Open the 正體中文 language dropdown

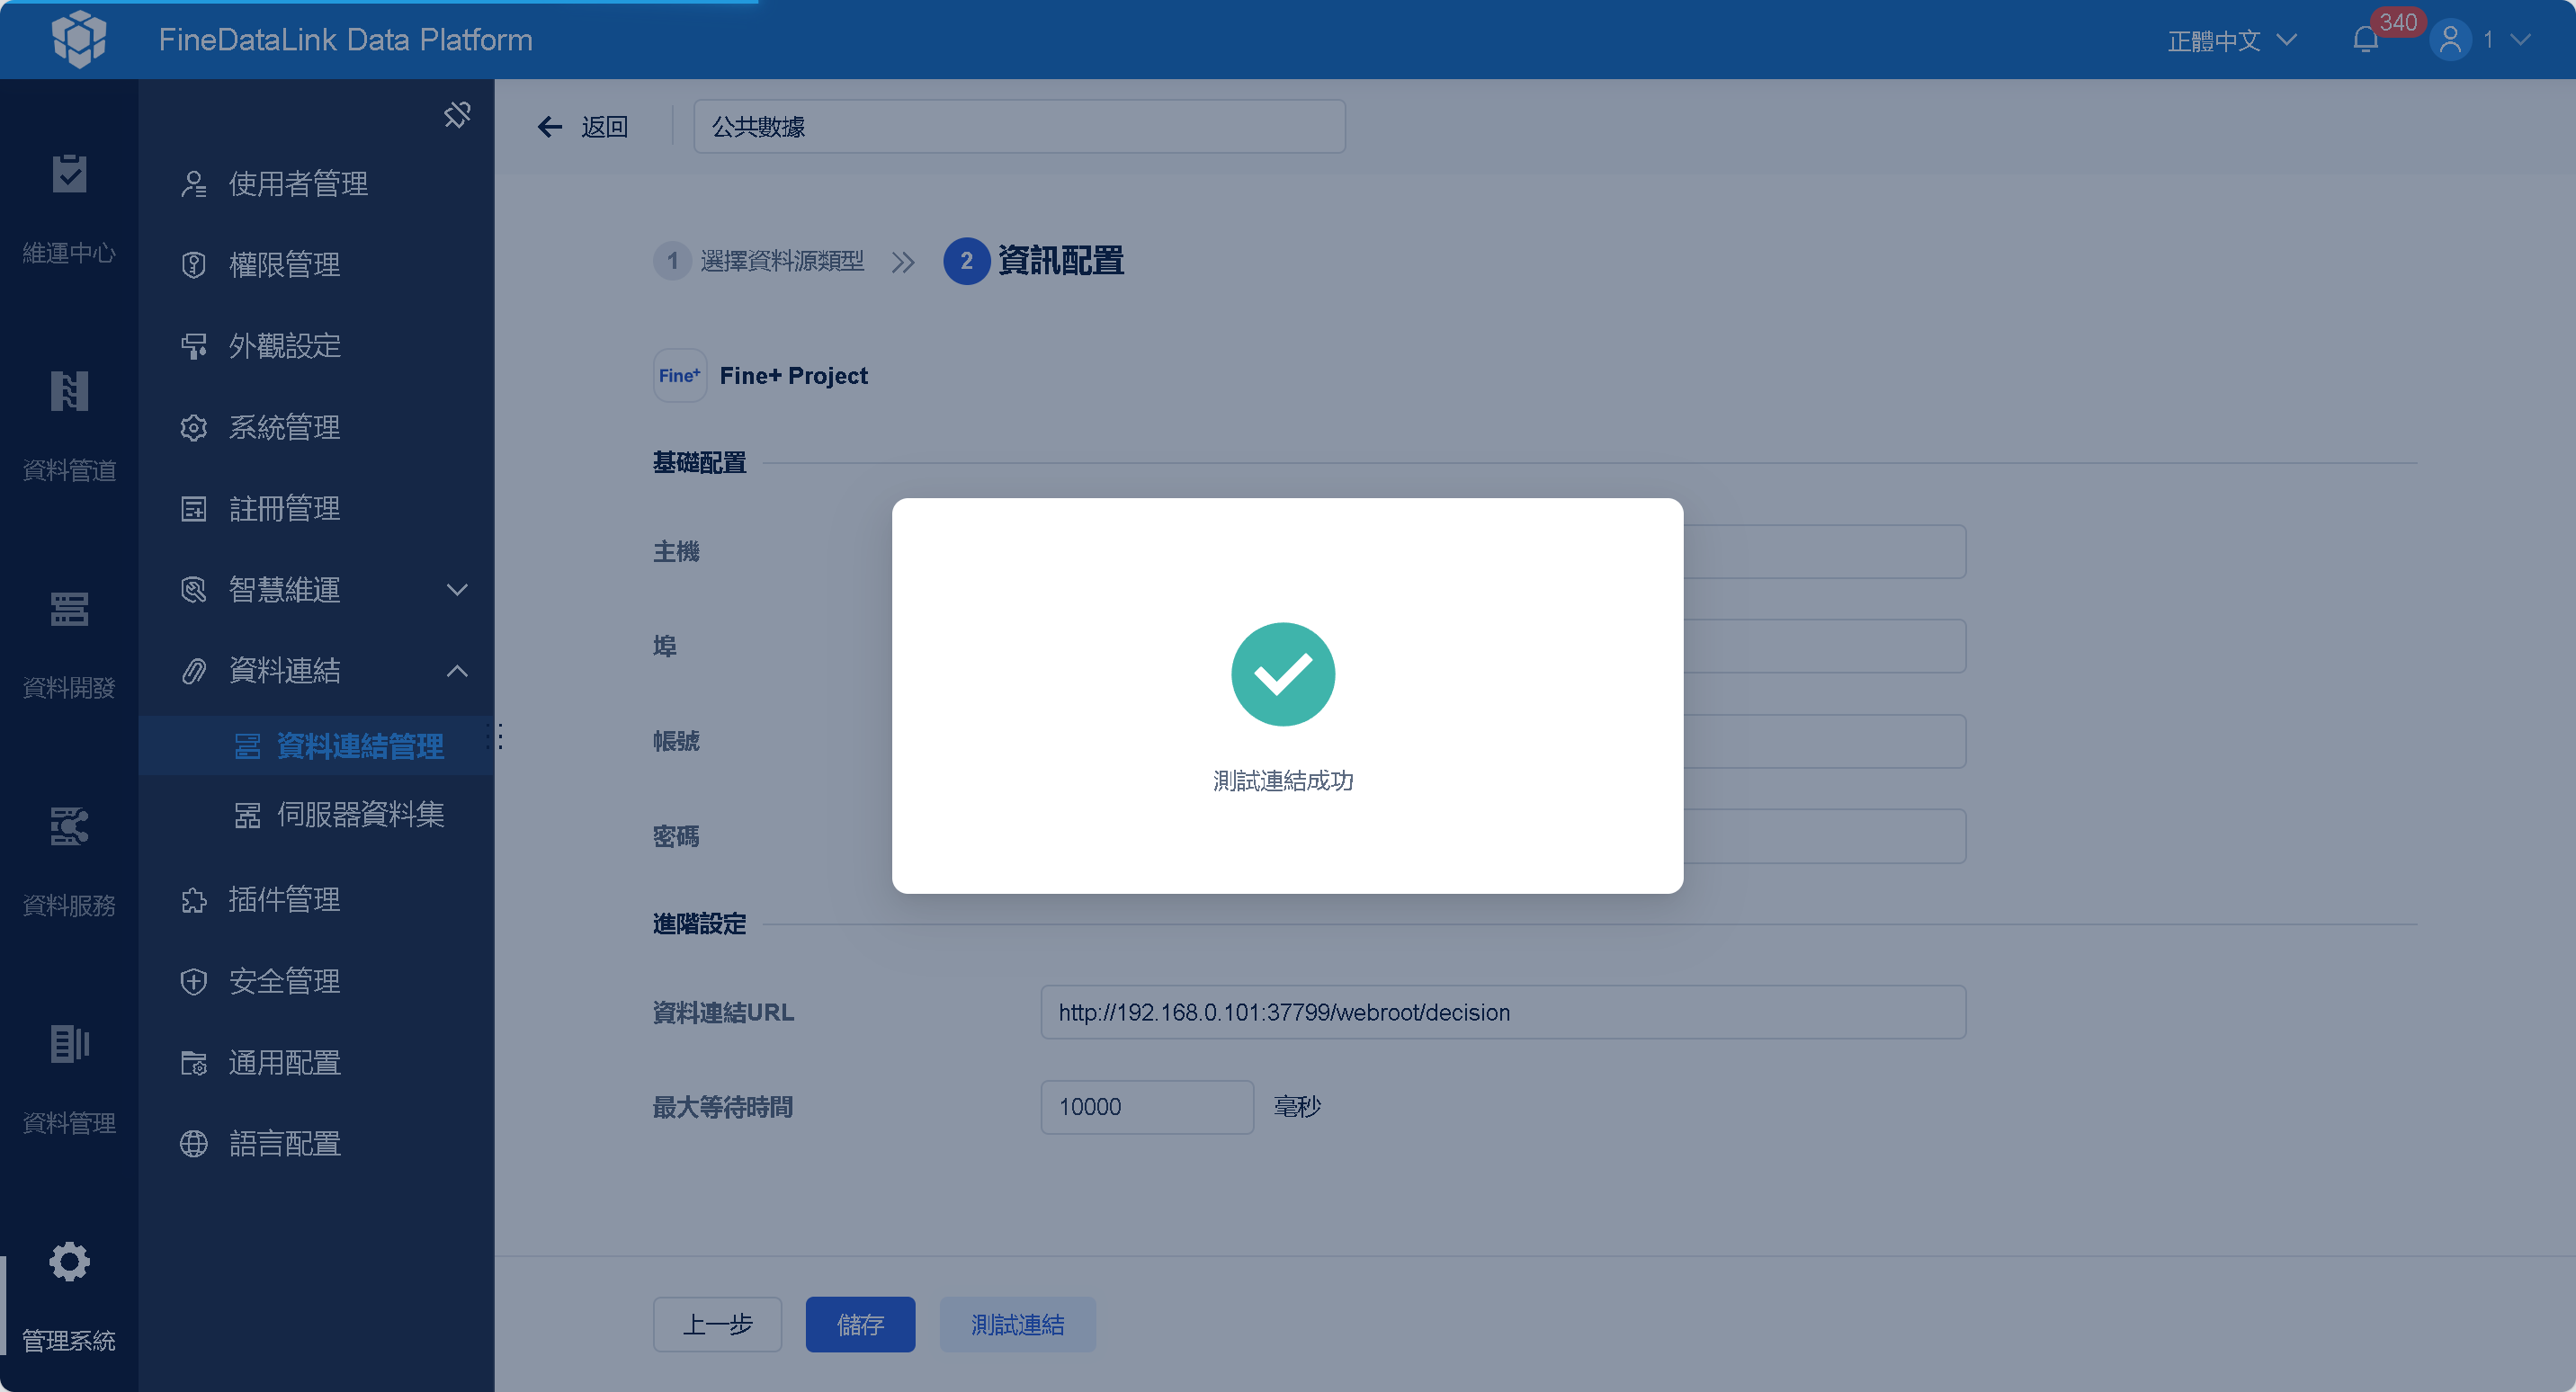click(x=2231, y=40)
